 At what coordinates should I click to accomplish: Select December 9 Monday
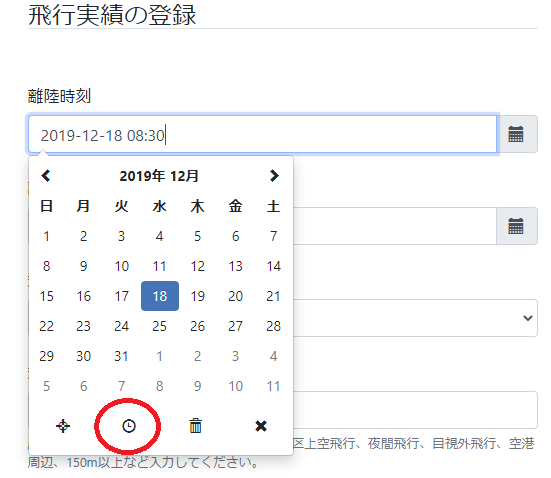[84, 266]
